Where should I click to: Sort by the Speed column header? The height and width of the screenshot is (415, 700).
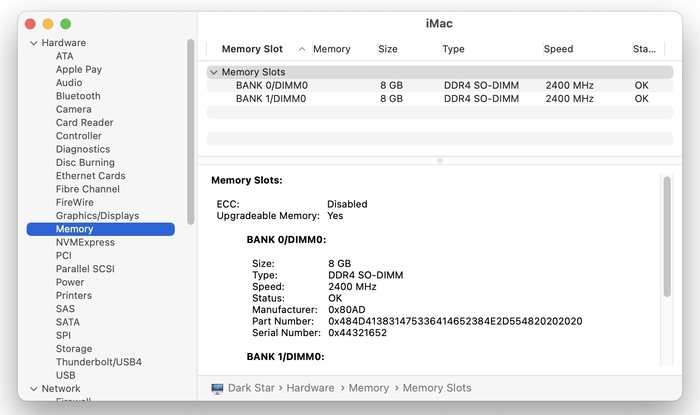pos(558,49)
